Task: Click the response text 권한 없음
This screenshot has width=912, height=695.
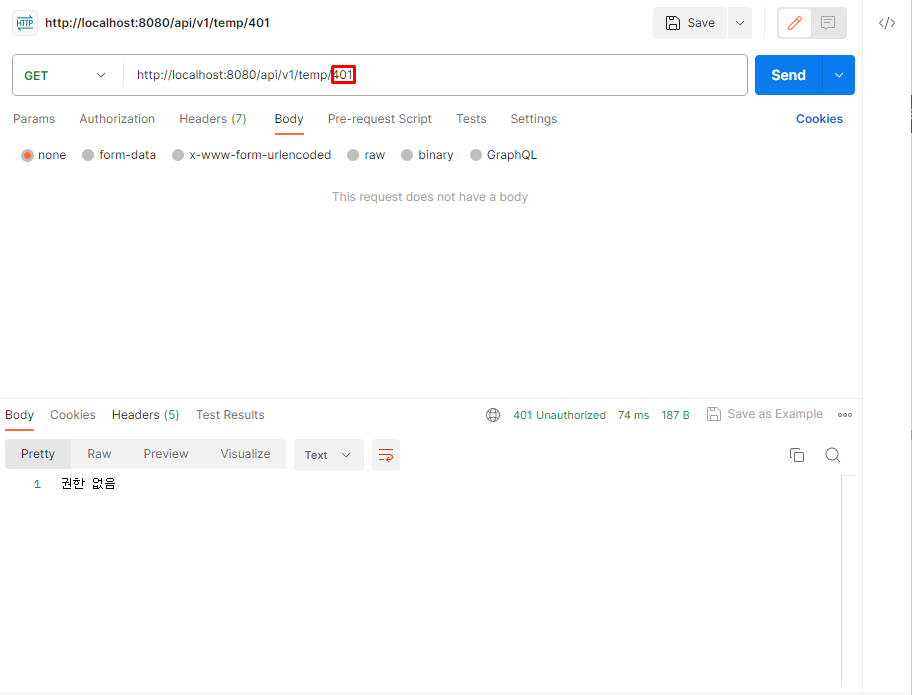Action: pos(88,484)
